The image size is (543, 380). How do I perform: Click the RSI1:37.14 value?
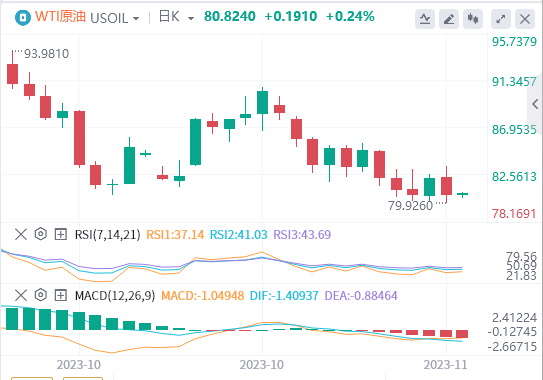pos(175,235)
